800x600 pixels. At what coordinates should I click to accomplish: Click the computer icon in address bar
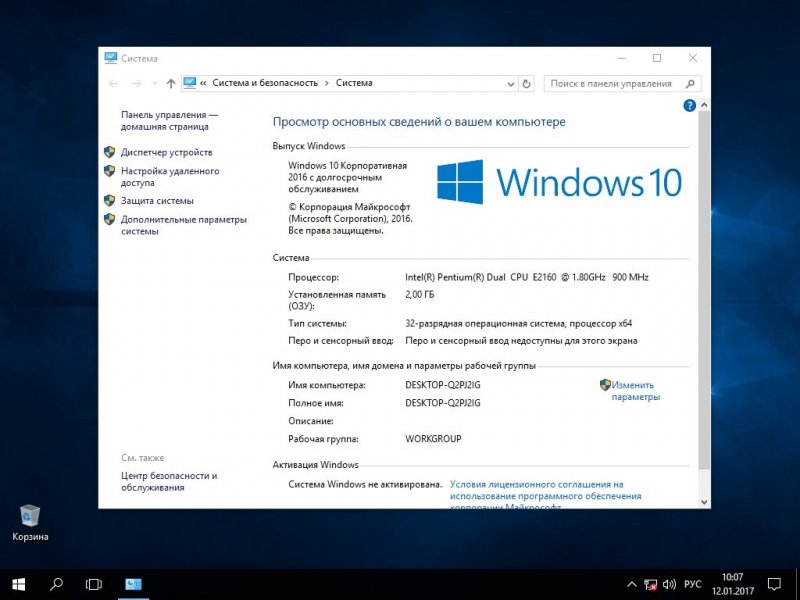pyautogui.click(x=190, y=83)
